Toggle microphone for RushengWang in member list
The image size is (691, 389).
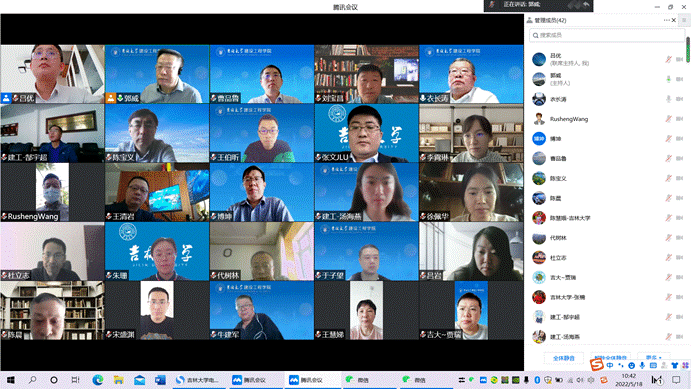[x=669, y=119]
